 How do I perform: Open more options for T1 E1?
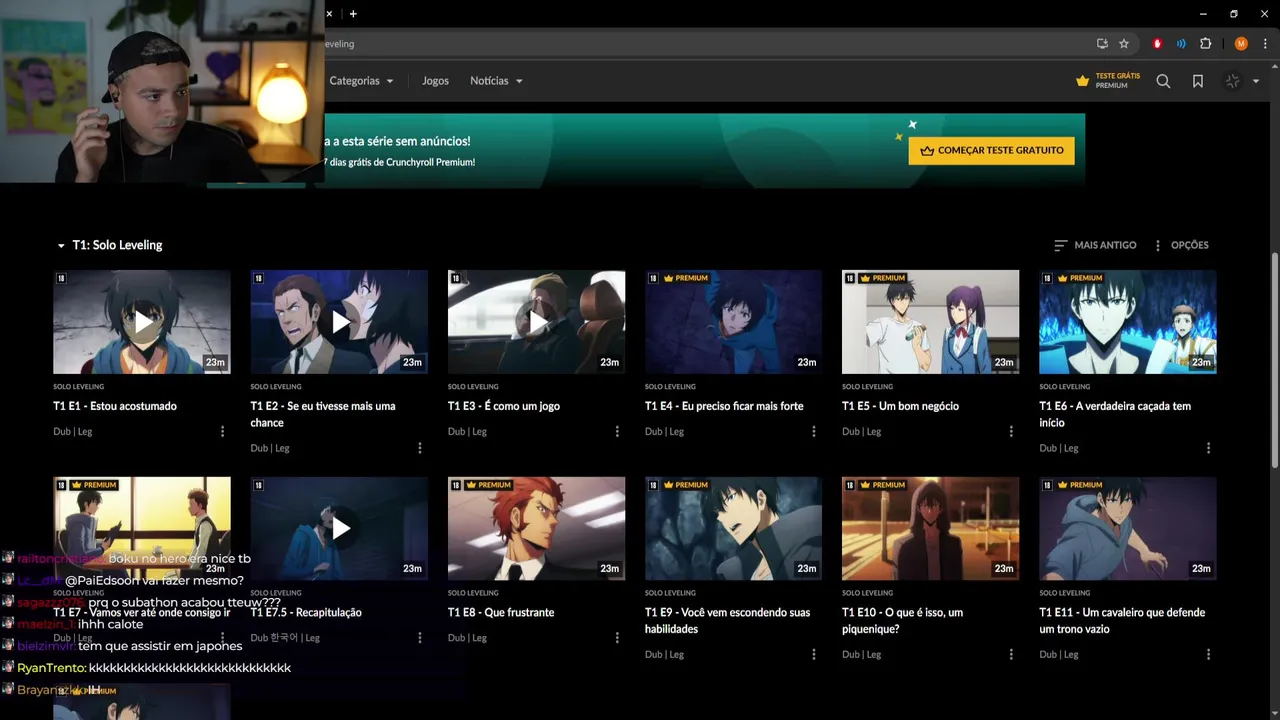222,432
